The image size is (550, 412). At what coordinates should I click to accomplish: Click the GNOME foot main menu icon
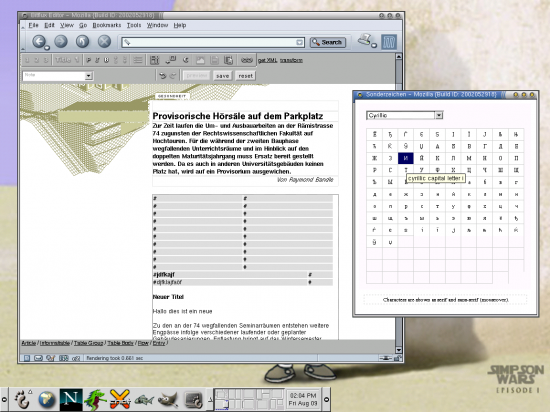coord(22,399)
